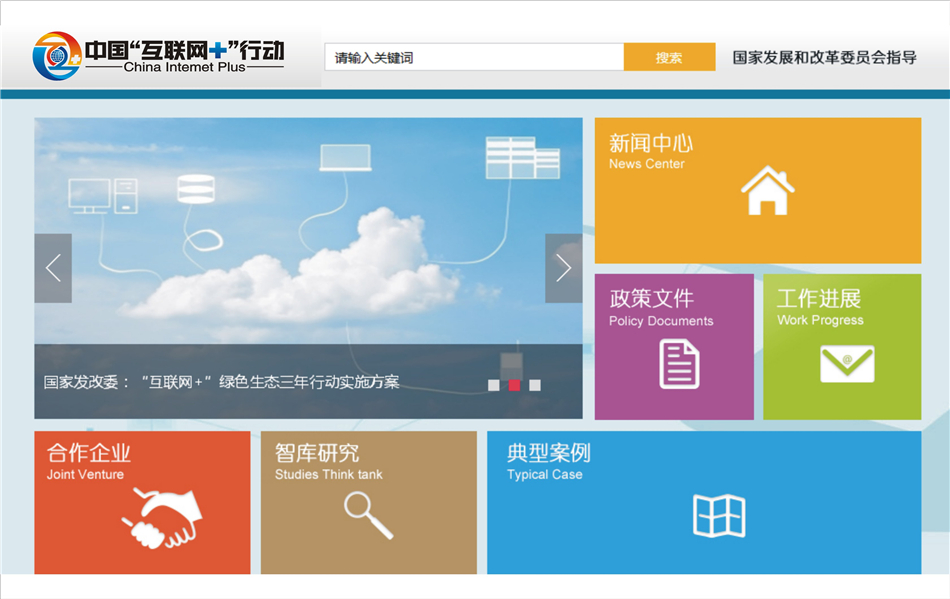This screenshot has height=599, width=950.
Task: Click the Typical Case map icon
Action: (719, 516)
